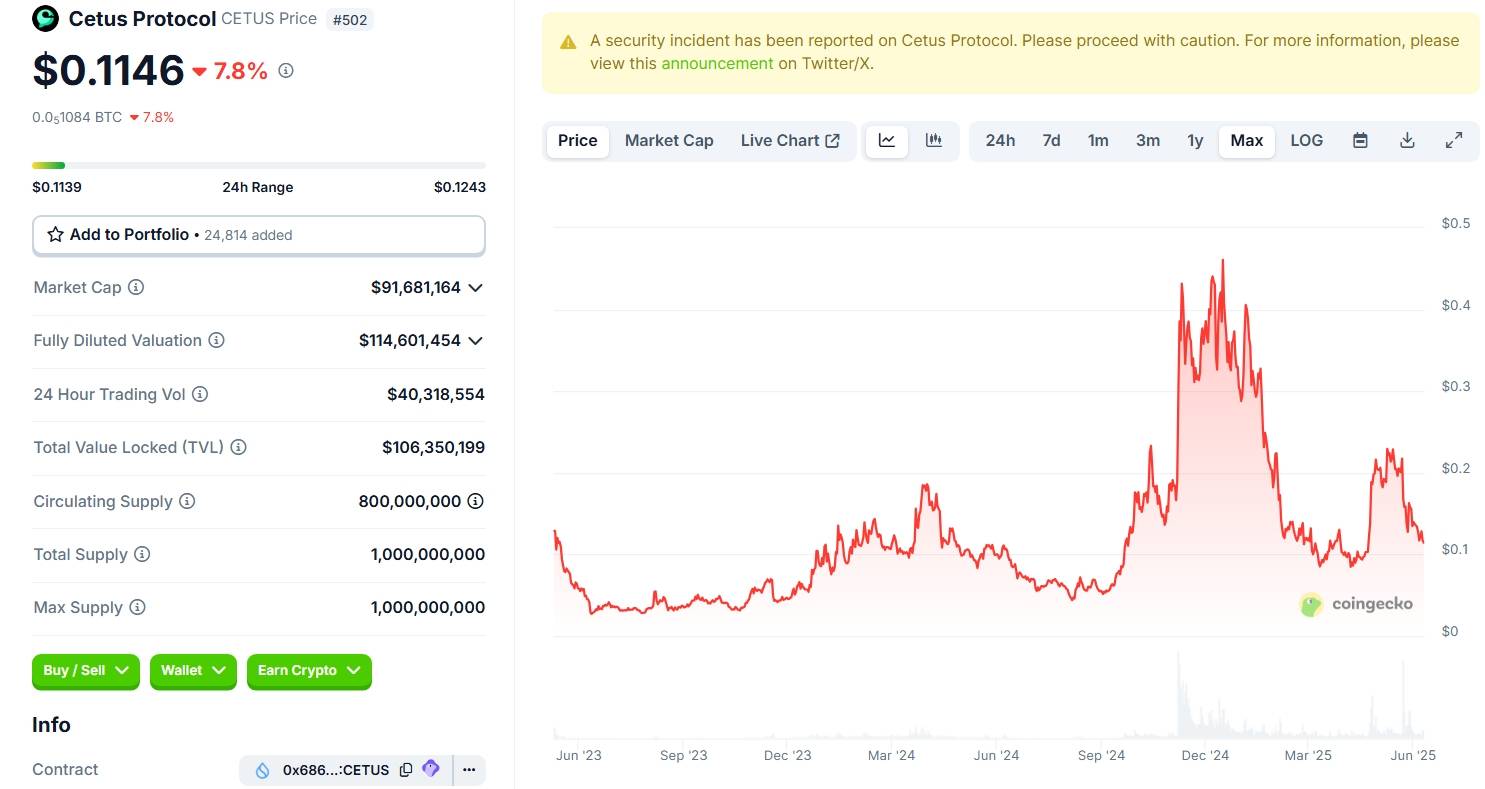Image resolution: width=1485 pixels, height=789 pixels.
Task: Click the $0.1243 24h high value
Action: [x=460, y=187]
